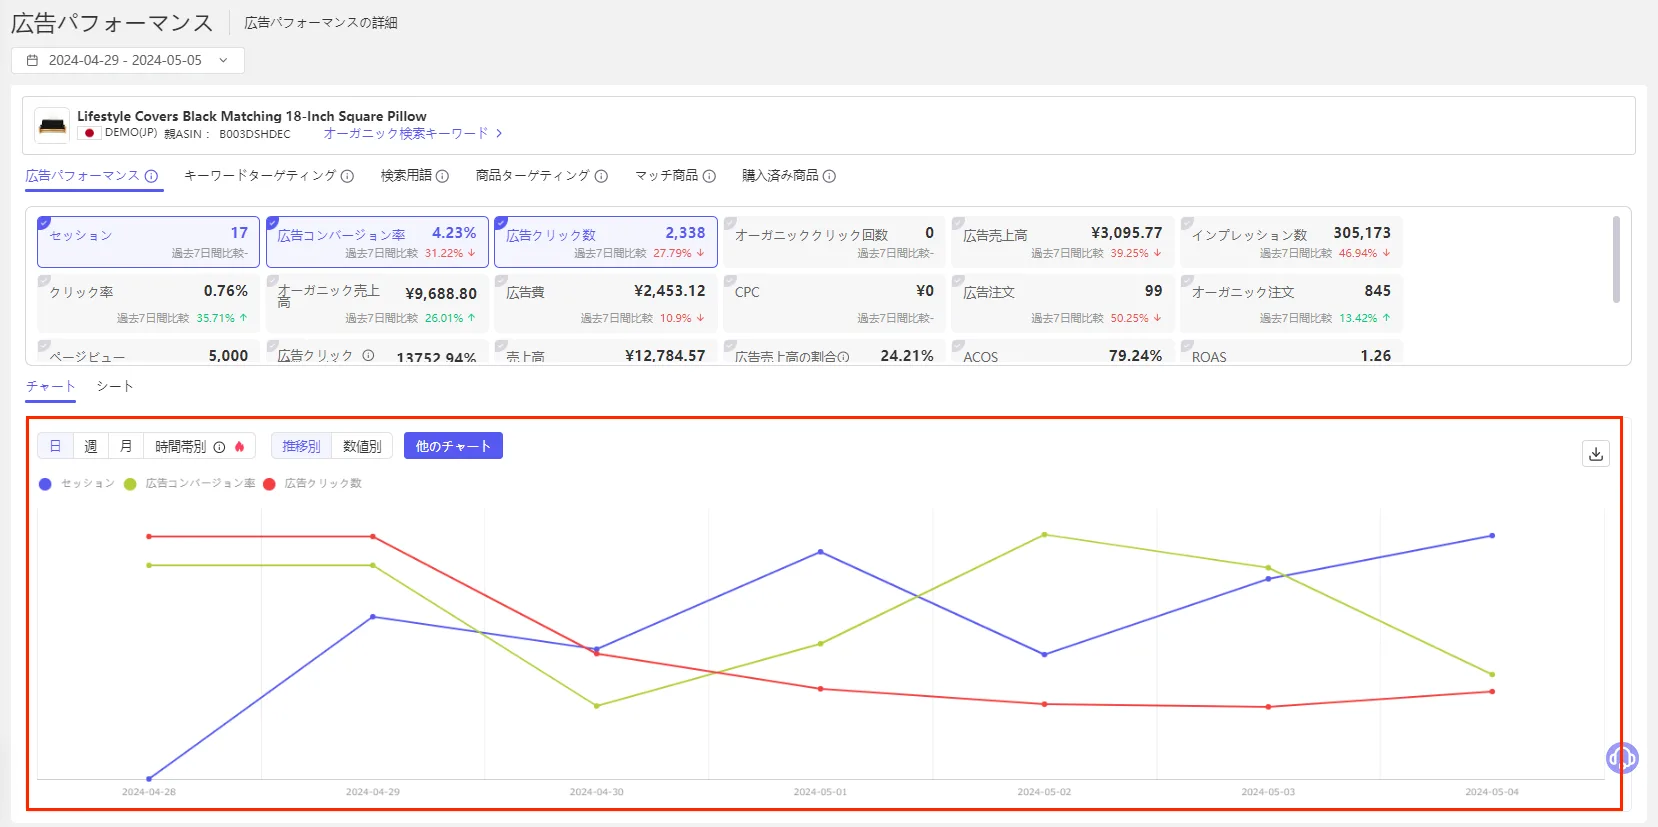Click the calendar icon in date picker
This screenshot has width=1658, height=827.
point(32,60)
